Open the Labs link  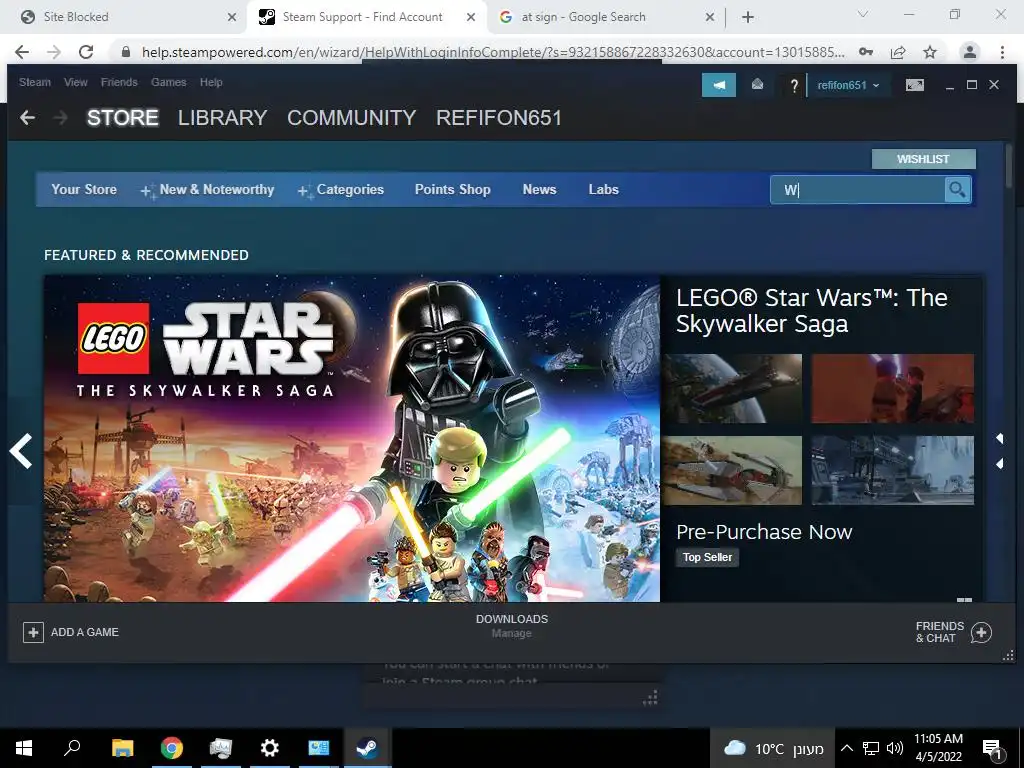(603, 189)
